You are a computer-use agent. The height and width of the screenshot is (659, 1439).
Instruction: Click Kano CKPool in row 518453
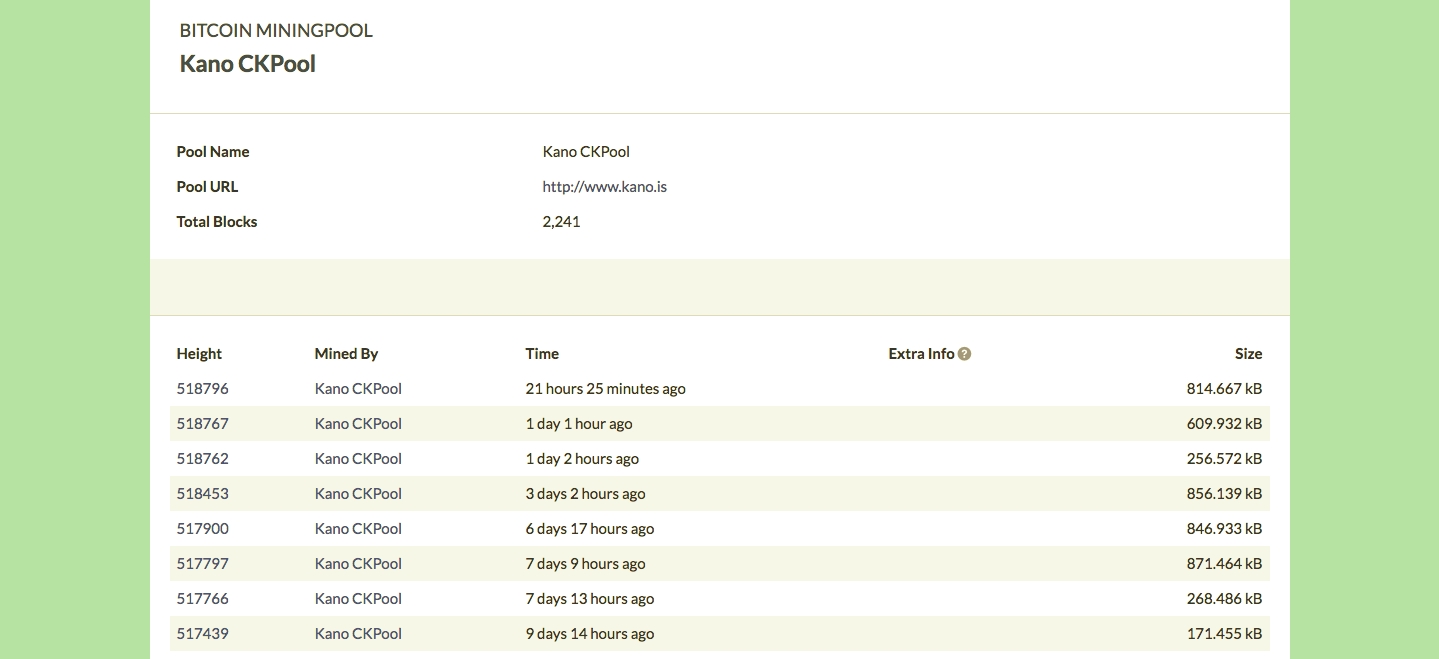click(358, 494)
